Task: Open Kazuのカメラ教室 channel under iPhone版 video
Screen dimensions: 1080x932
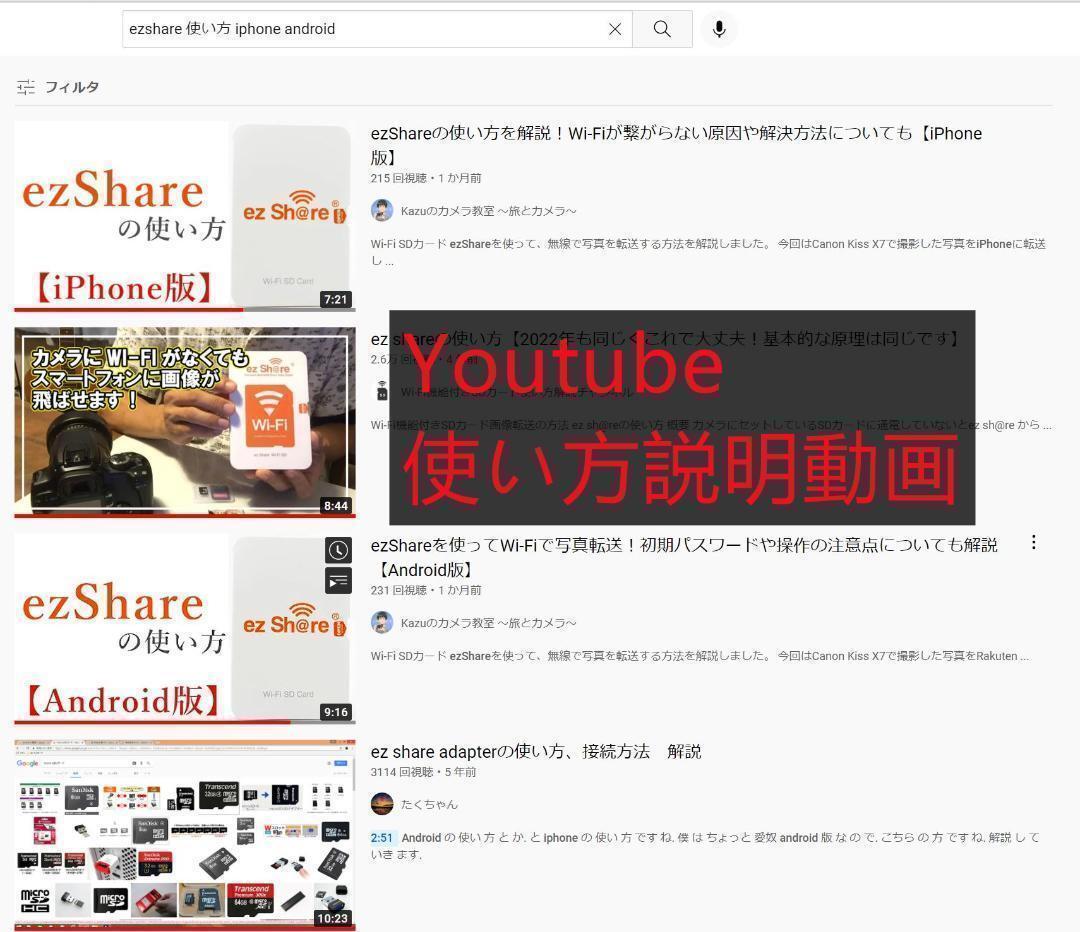Action: click(x=488, y=211)
